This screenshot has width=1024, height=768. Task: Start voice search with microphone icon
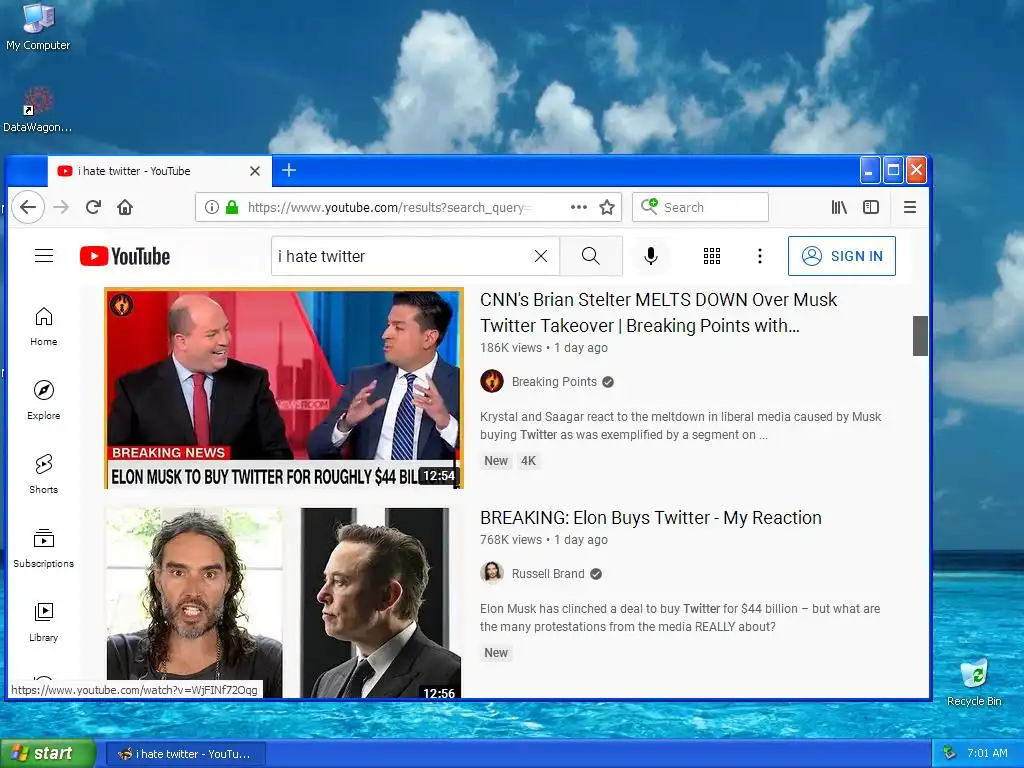click(650, 256)
